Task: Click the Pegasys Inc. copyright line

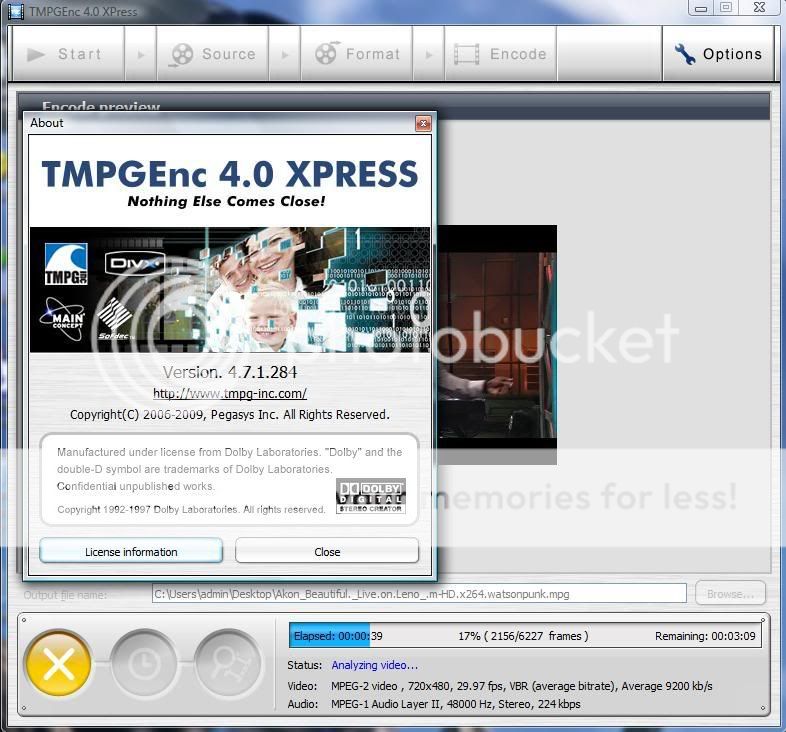Action: [x=230, y=415]
